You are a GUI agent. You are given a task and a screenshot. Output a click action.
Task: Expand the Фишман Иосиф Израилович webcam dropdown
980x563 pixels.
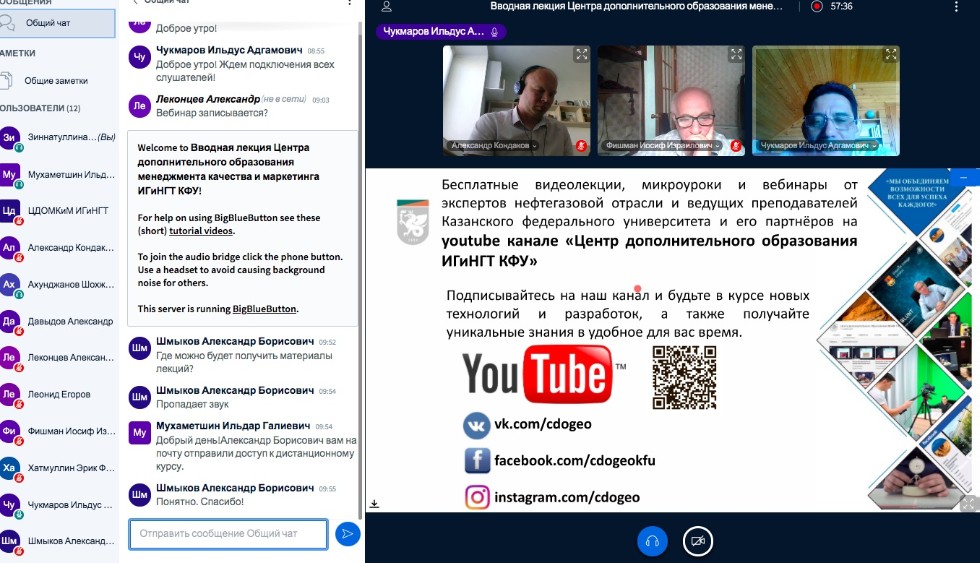point(661,145)
